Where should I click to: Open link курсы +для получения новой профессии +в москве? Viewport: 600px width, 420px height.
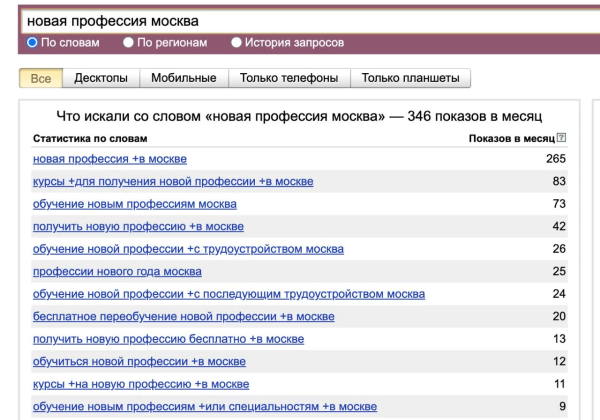tap(173, 181)
